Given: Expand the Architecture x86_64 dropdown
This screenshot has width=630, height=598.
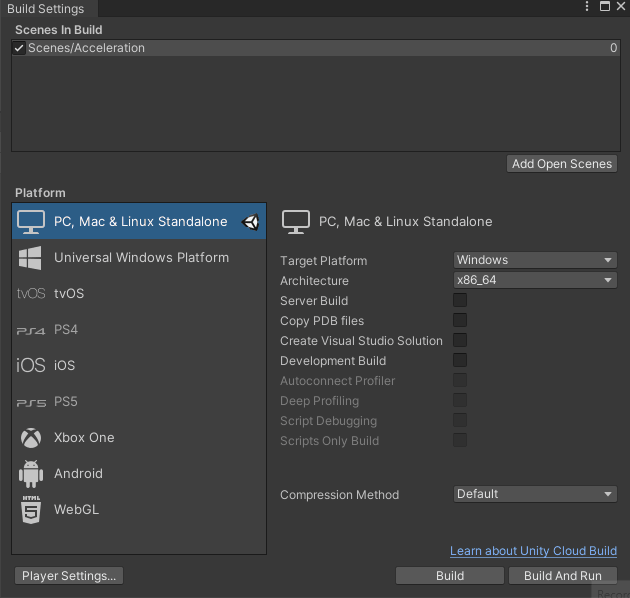Looking at the screenshot, I should tap(535, 280).
